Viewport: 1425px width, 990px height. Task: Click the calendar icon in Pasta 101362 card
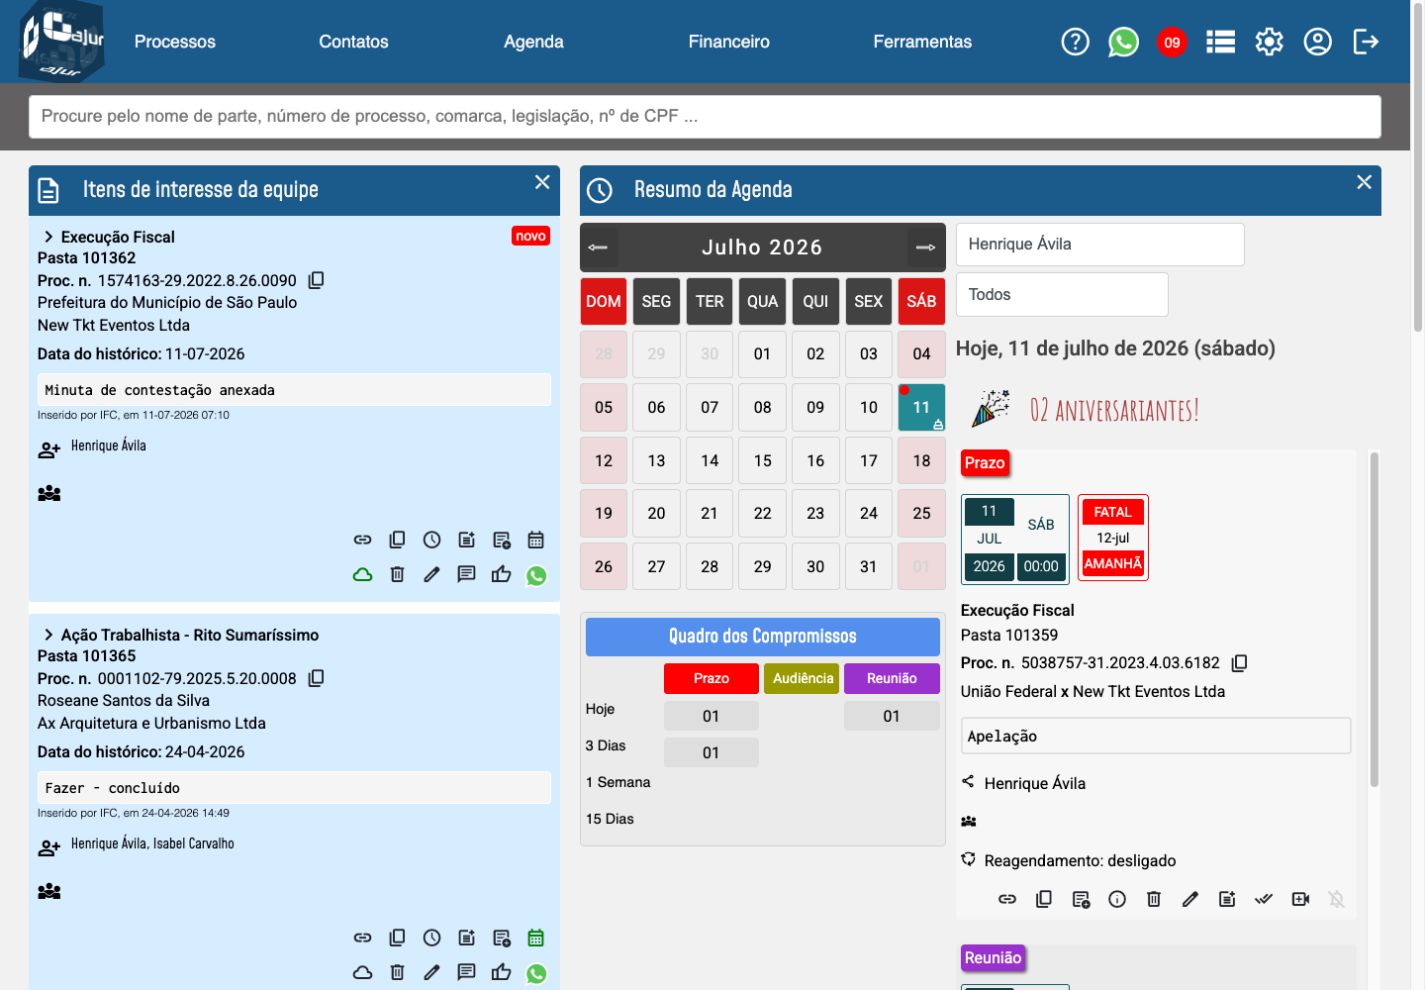click(x=536, y=540)
